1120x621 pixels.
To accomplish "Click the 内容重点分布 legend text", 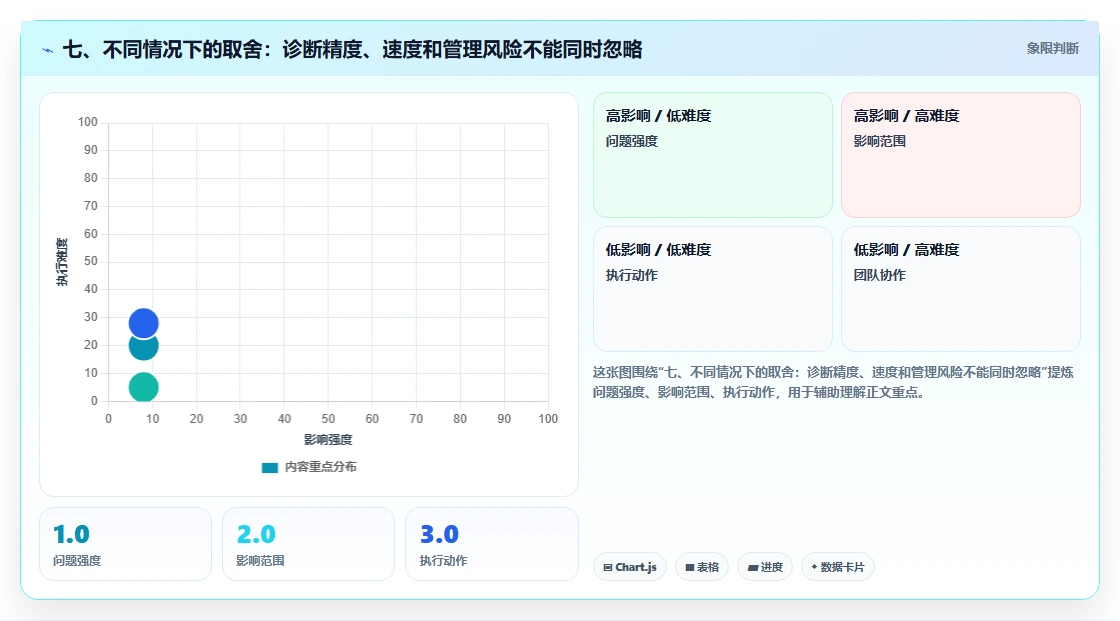I will coord(321,467).
